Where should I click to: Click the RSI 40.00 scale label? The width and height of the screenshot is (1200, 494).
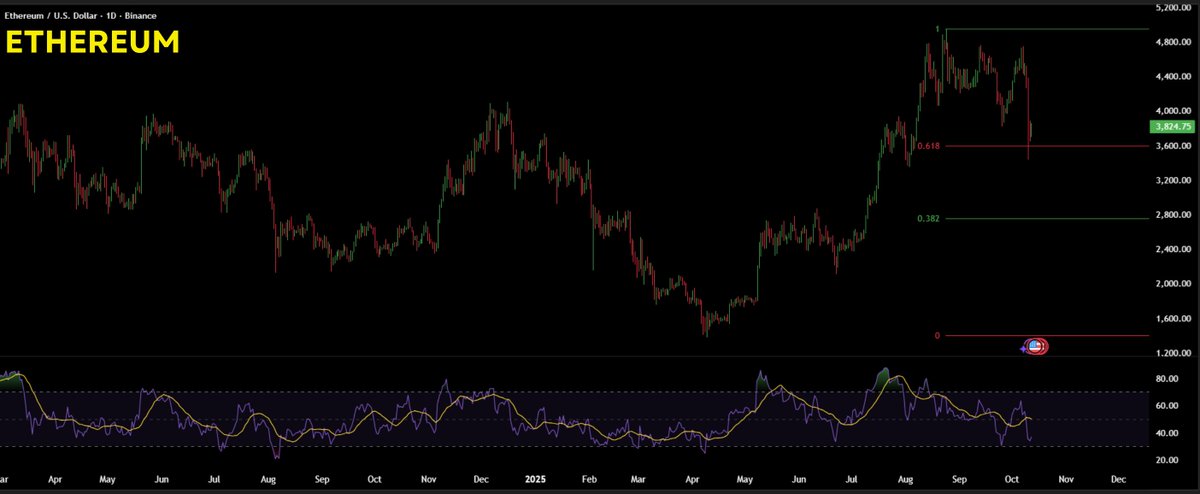(x=1166, y=433)
